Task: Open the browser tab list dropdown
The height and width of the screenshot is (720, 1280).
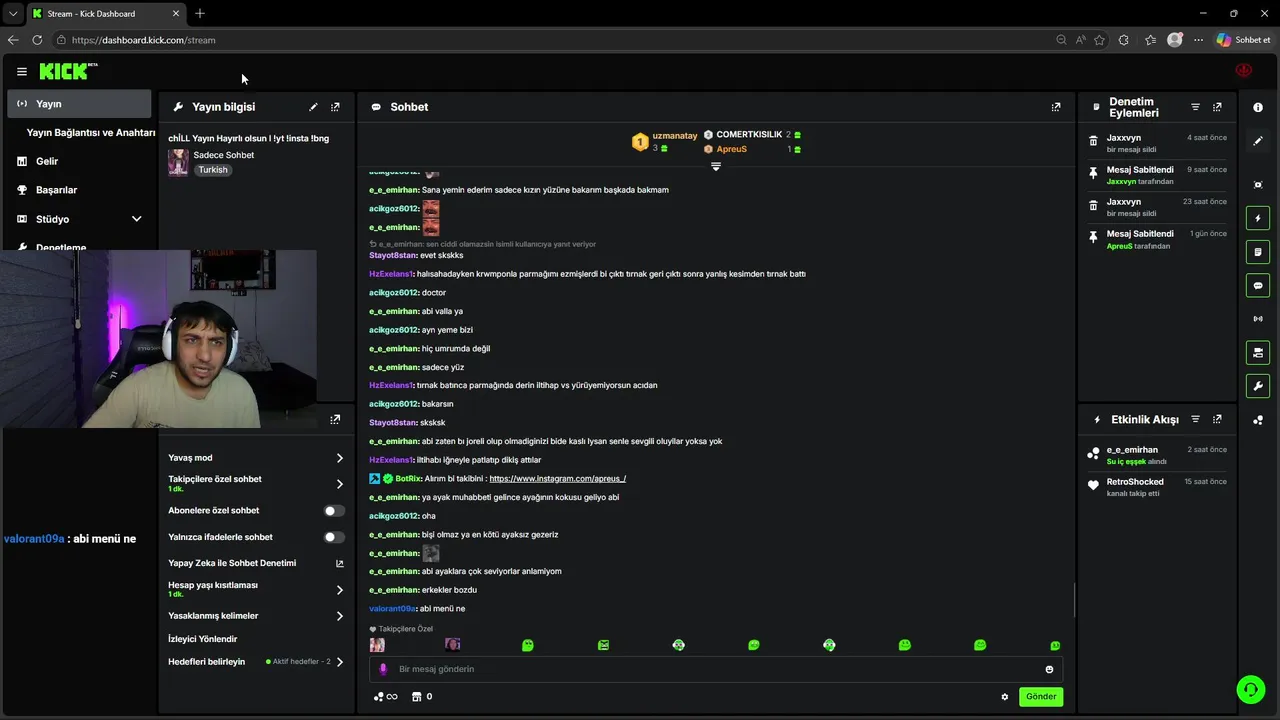Action: coord(12,13)
